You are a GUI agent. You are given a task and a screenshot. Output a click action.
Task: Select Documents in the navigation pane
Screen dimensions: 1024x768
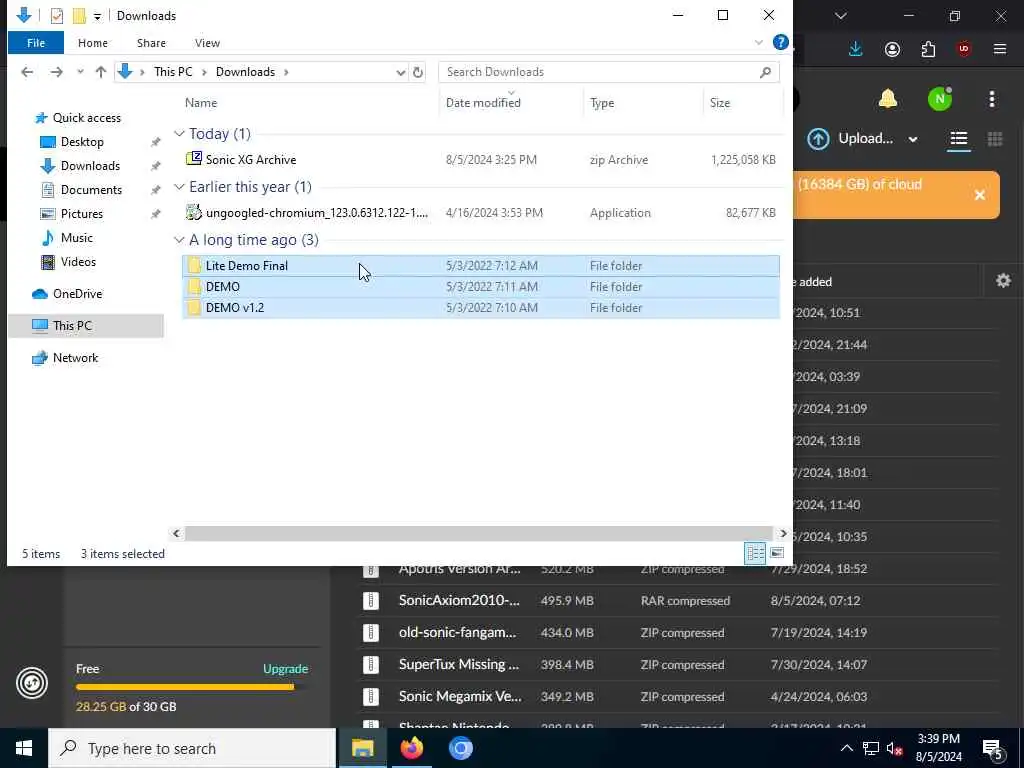click(91, 189)
